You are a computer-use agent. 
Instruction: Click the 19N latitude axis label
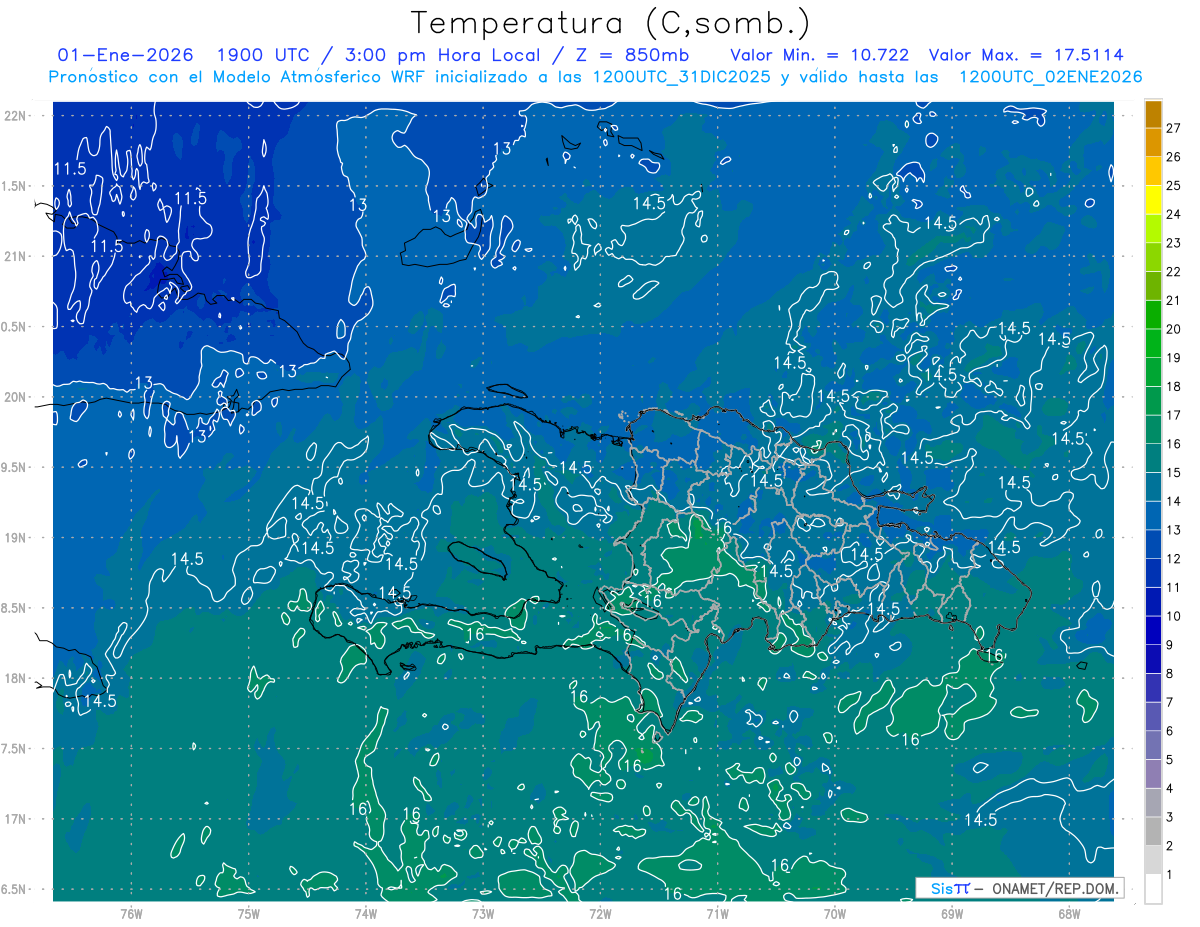[15, 538]
